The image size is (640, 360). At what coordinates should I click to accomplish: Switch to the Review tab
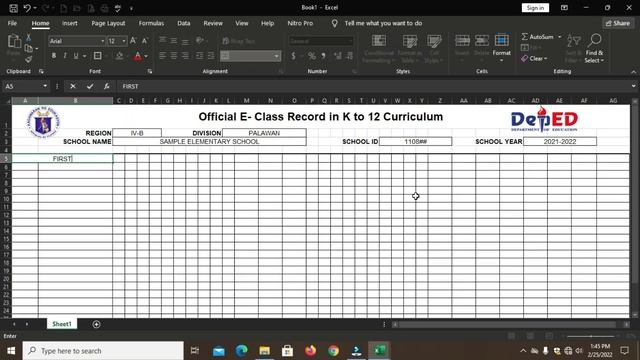[213, 24]
